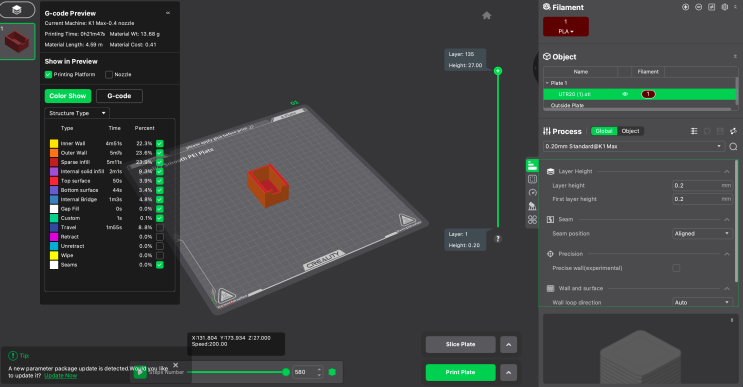
Task: Click the Process reset icon
Action: [x=707, y=131]
